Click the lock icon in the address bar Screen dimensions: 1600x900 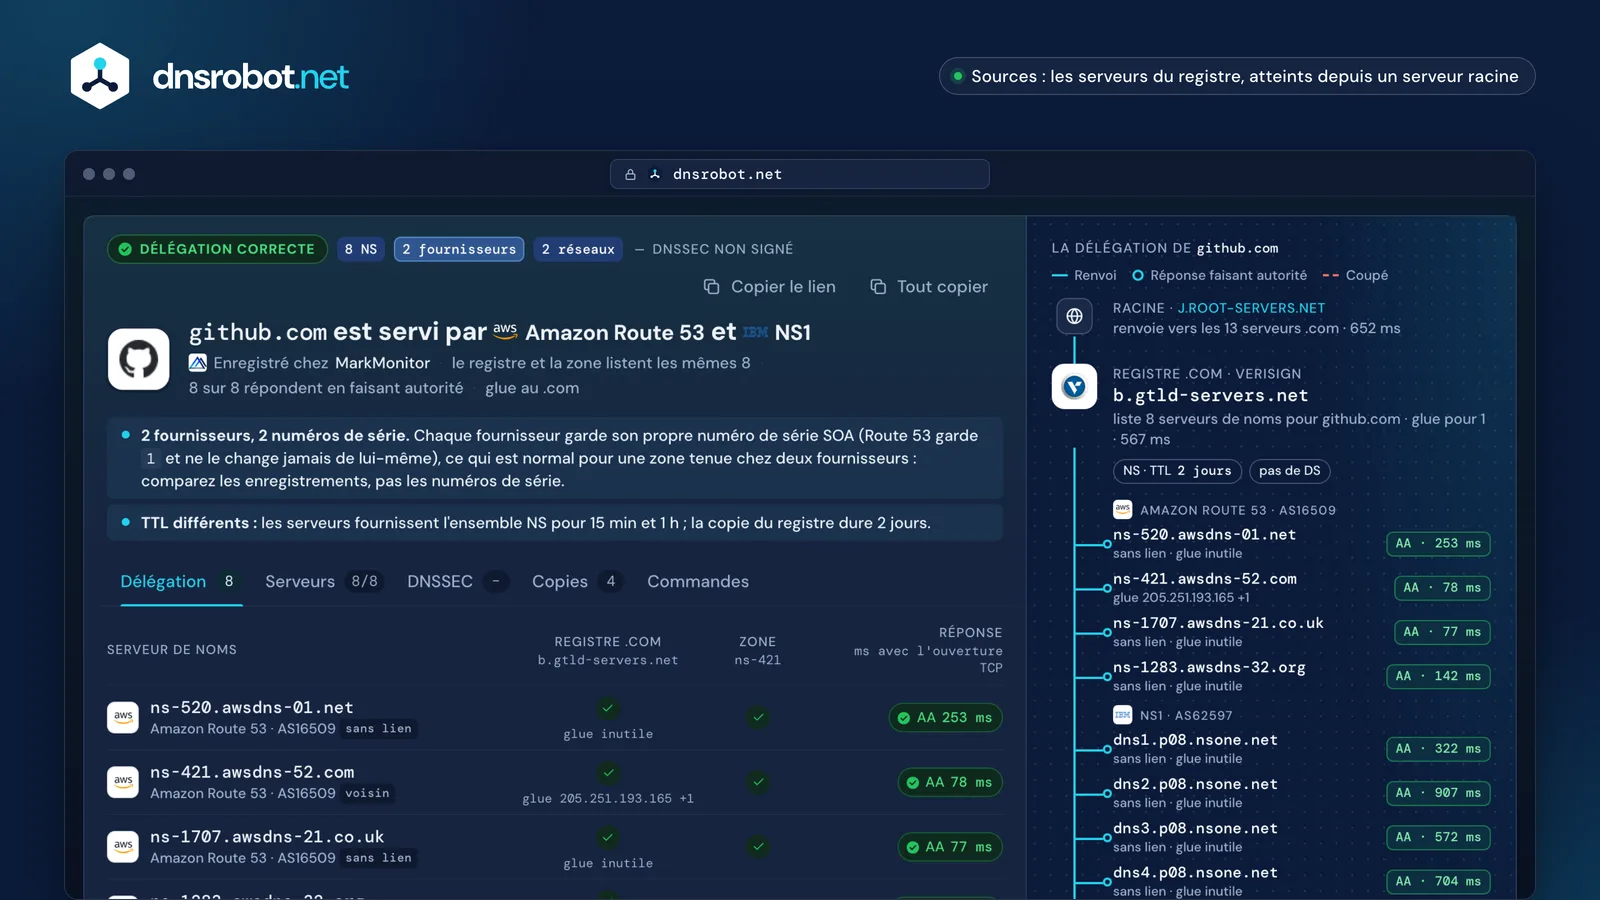point(630,174)
